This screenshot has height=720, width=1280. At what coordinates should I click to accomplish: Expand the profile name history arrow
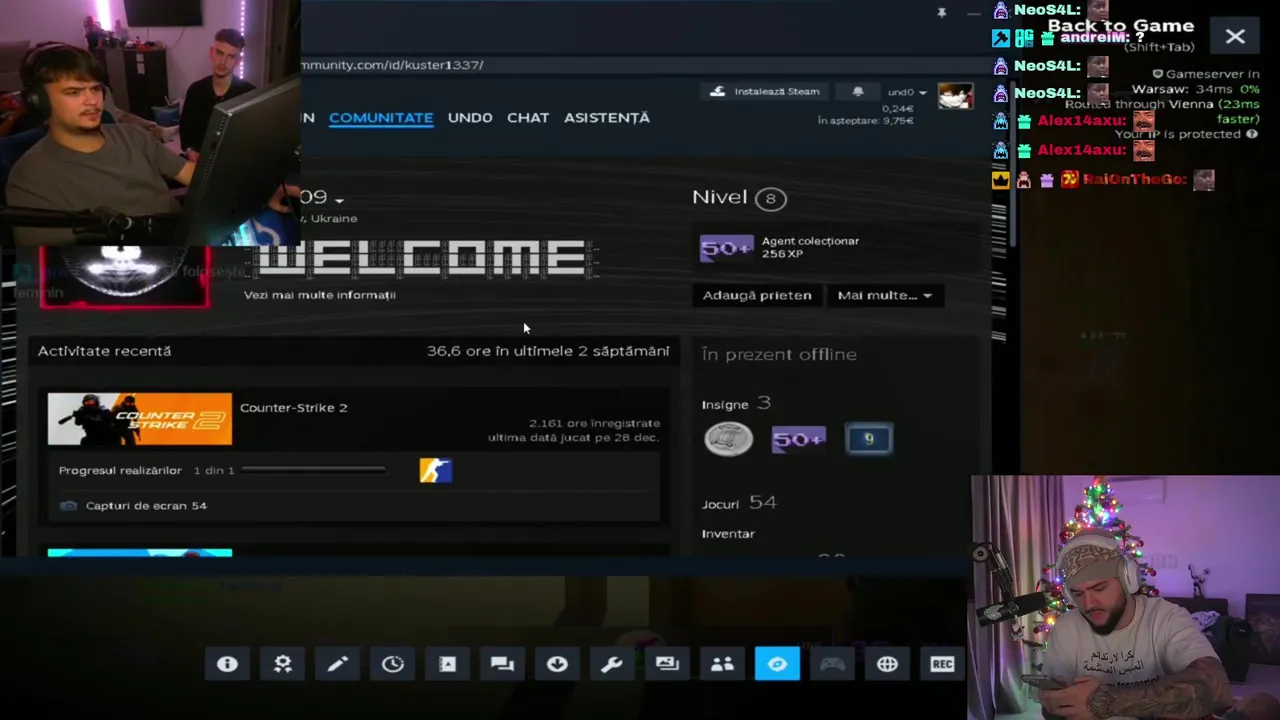click(x=339, y=201)
